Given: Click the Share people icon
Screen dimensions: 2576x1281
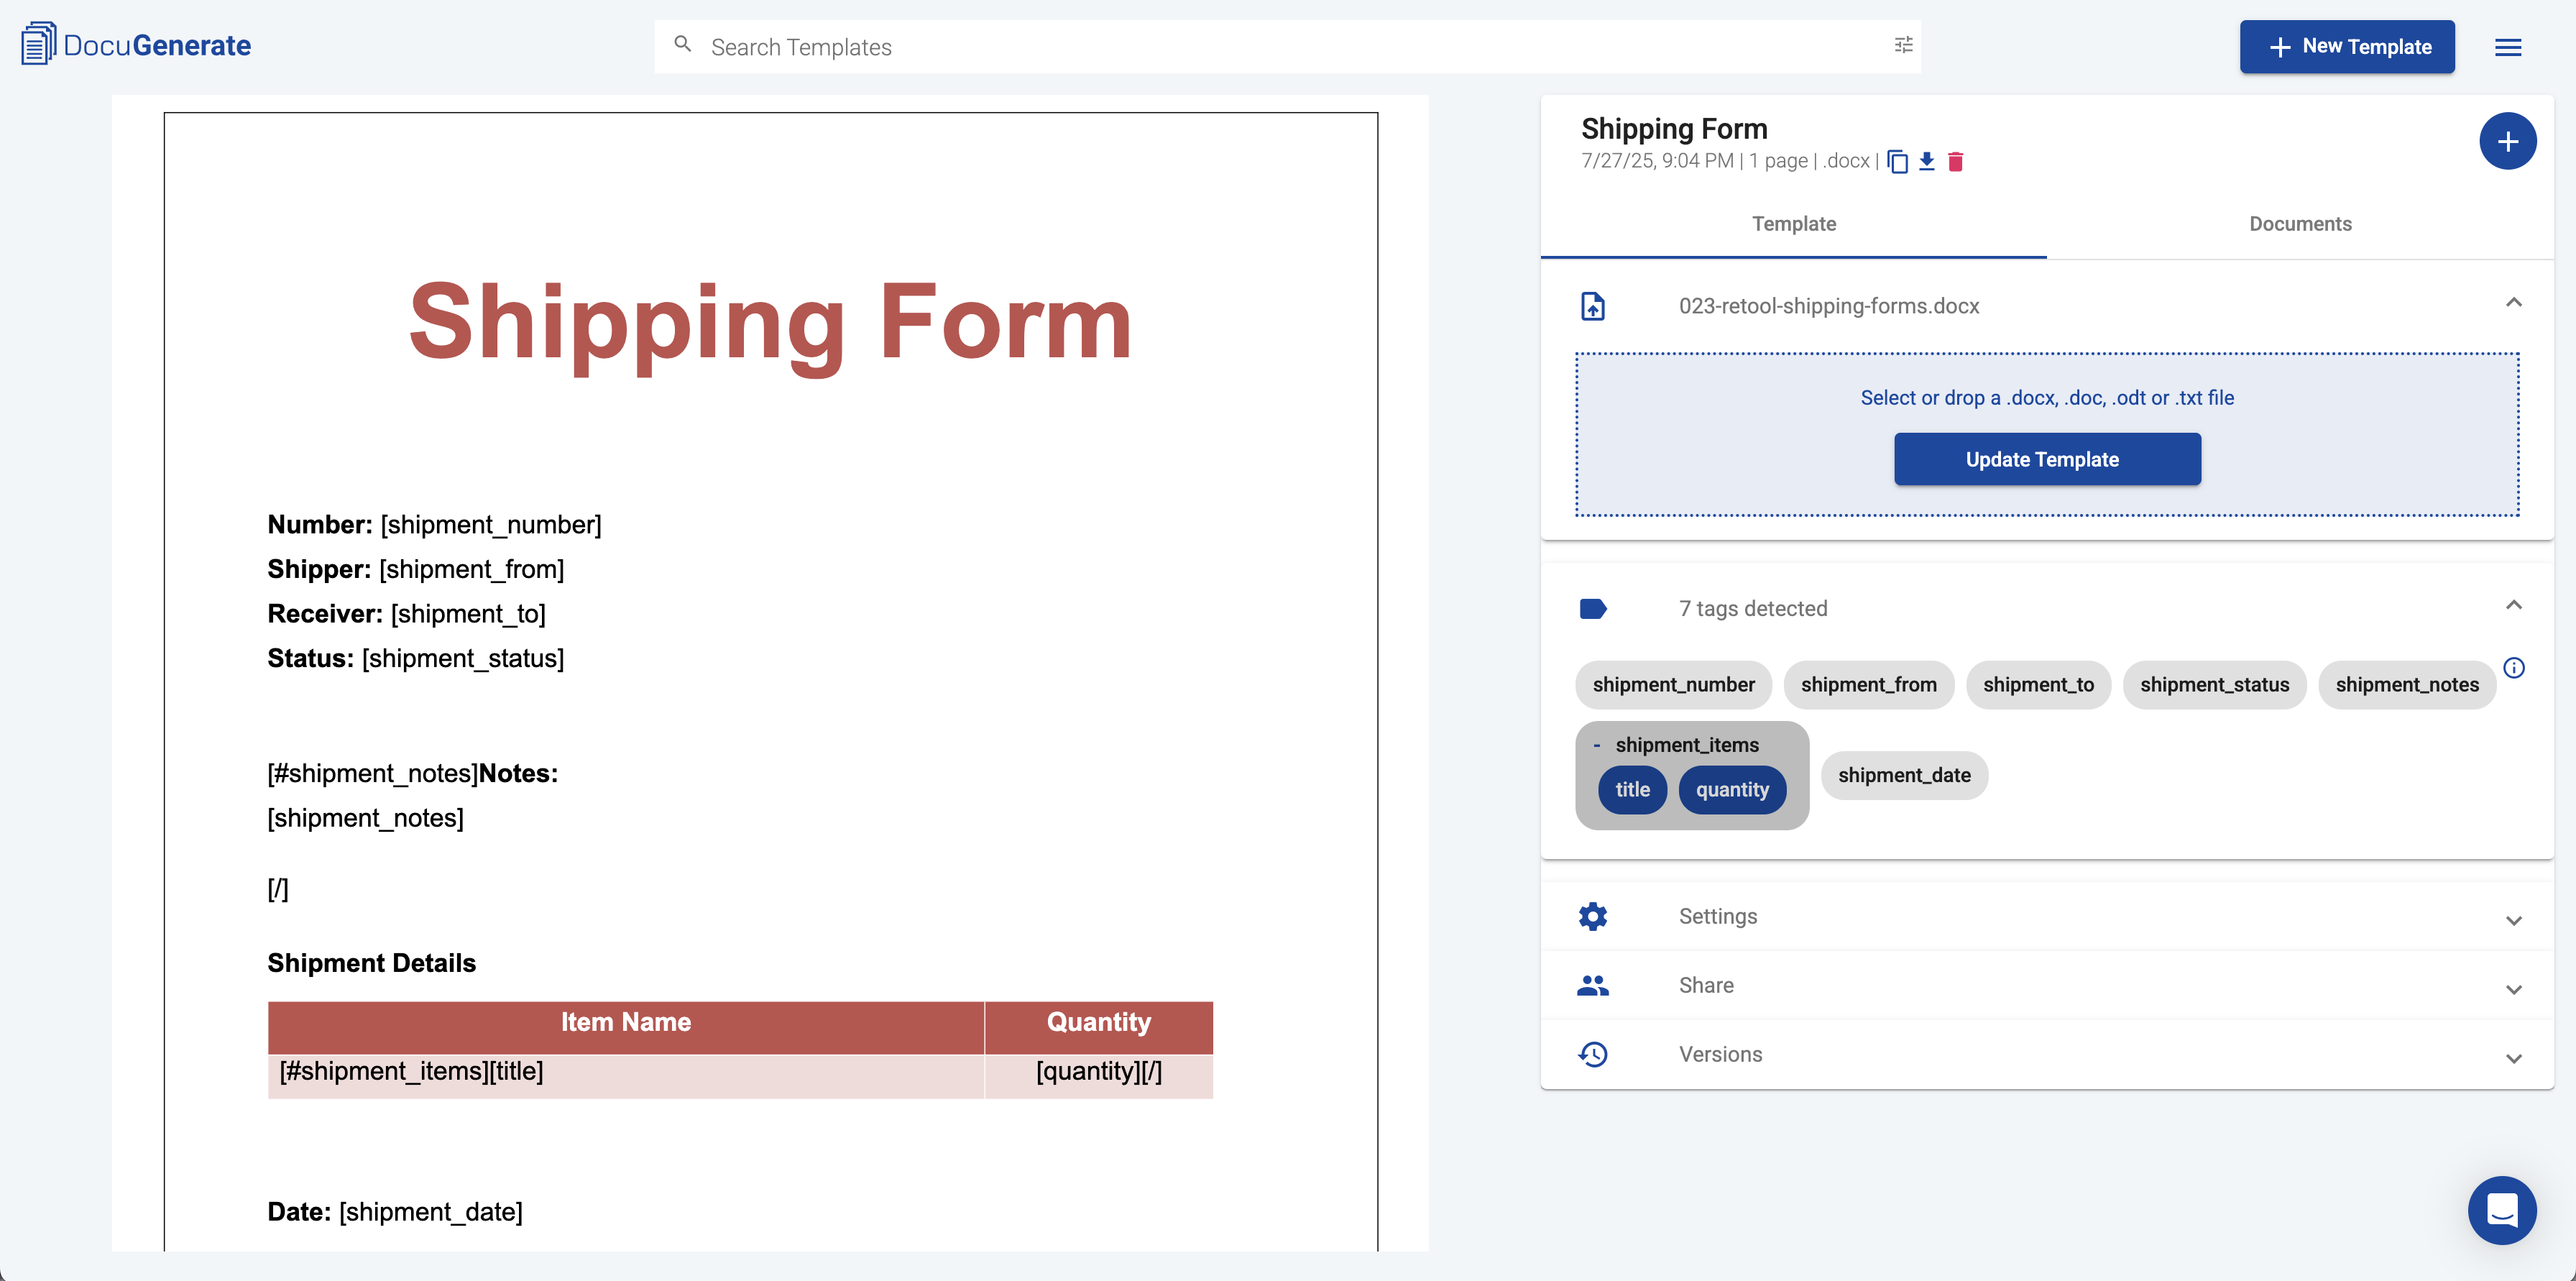Looking at the screenshot, I should pyautogui.click(x=1592, y=985).
